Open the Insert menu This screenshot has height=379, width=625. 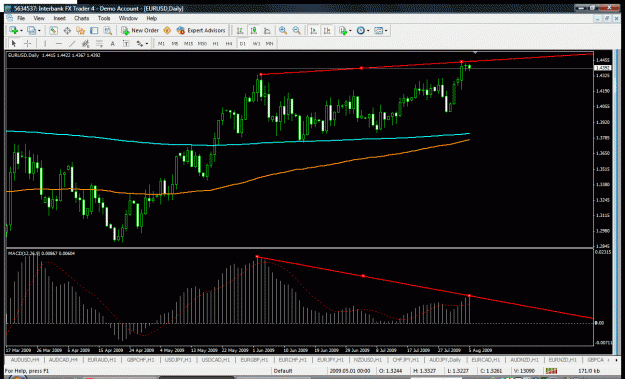[x=59, y=18]
